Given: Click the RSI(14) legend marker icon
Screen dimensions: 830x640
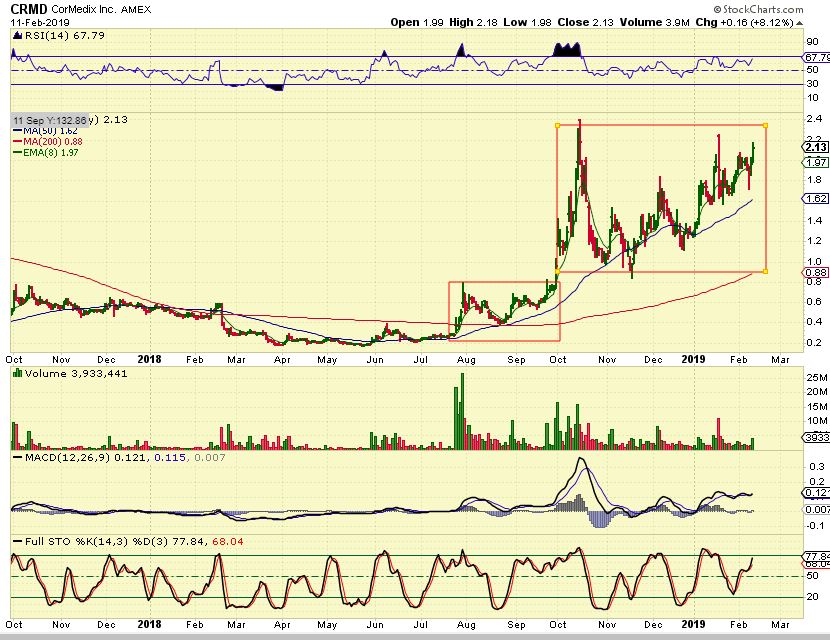Looking at the screenshot, I should click(x=17, y=35).
